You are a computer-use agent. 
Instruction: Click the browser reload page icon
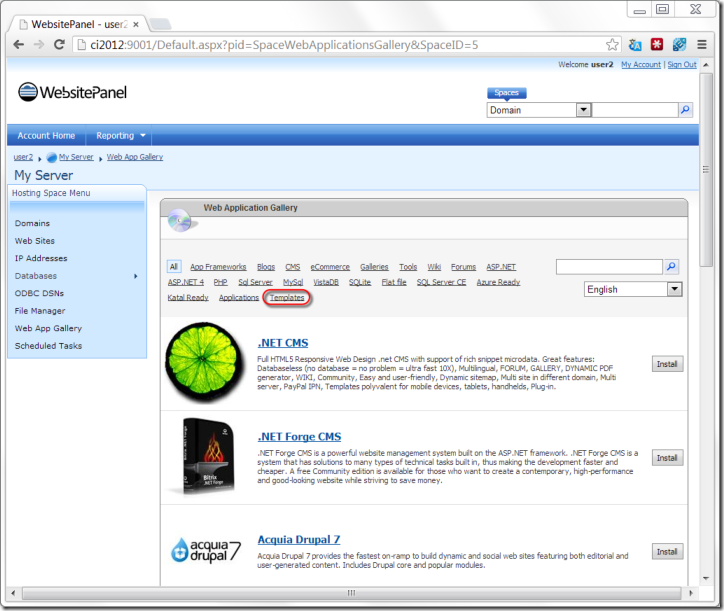tap(59, 45)
